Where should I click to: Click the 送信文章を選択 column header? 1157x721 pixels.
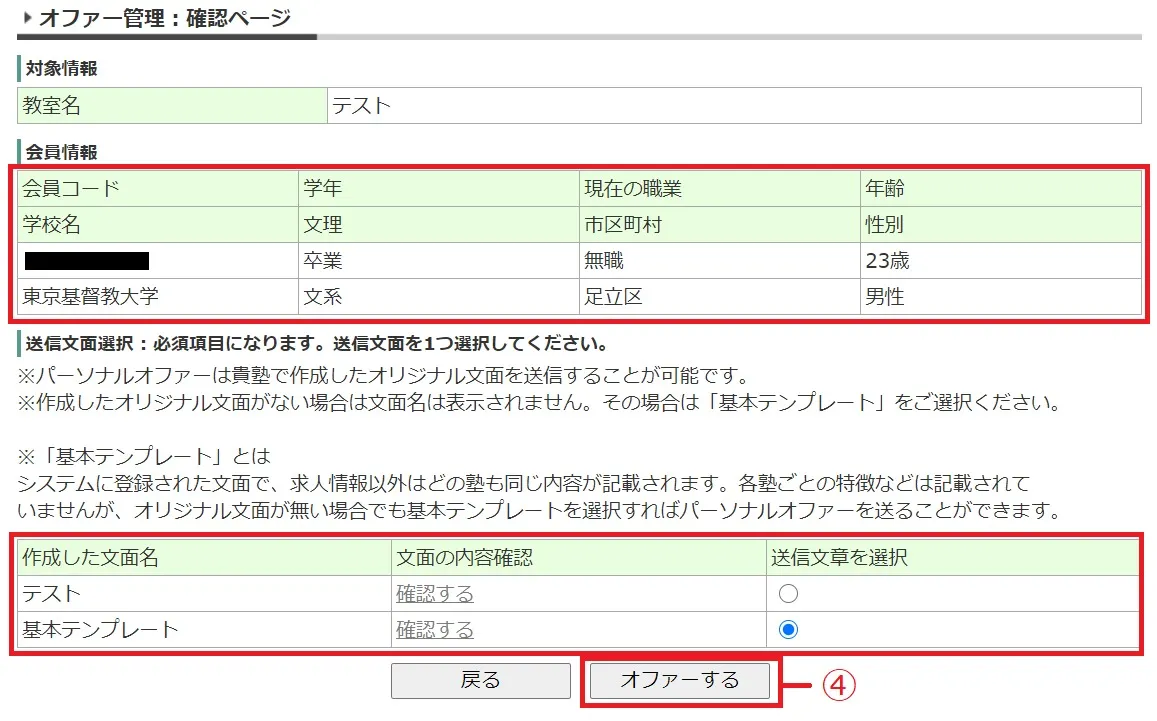[x=838, y=558]
